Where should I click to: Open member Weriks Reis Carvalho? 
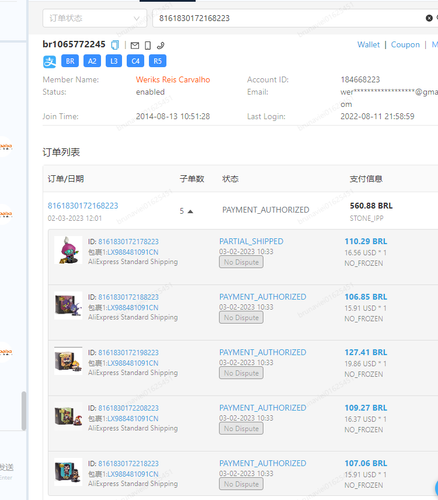(x=173, y=80)
